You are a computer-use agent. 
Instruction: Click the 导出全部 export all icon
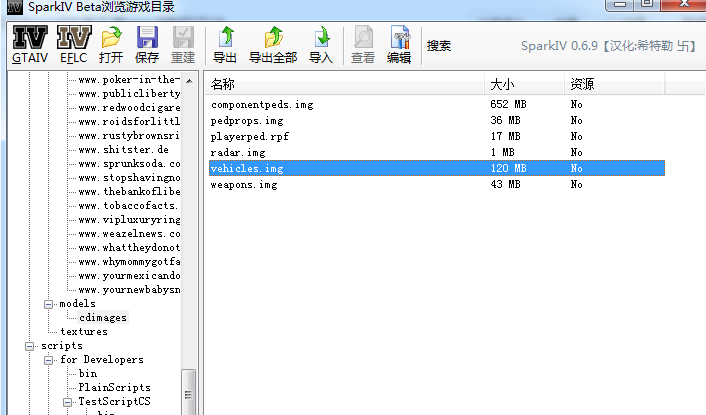click(273, 46)
